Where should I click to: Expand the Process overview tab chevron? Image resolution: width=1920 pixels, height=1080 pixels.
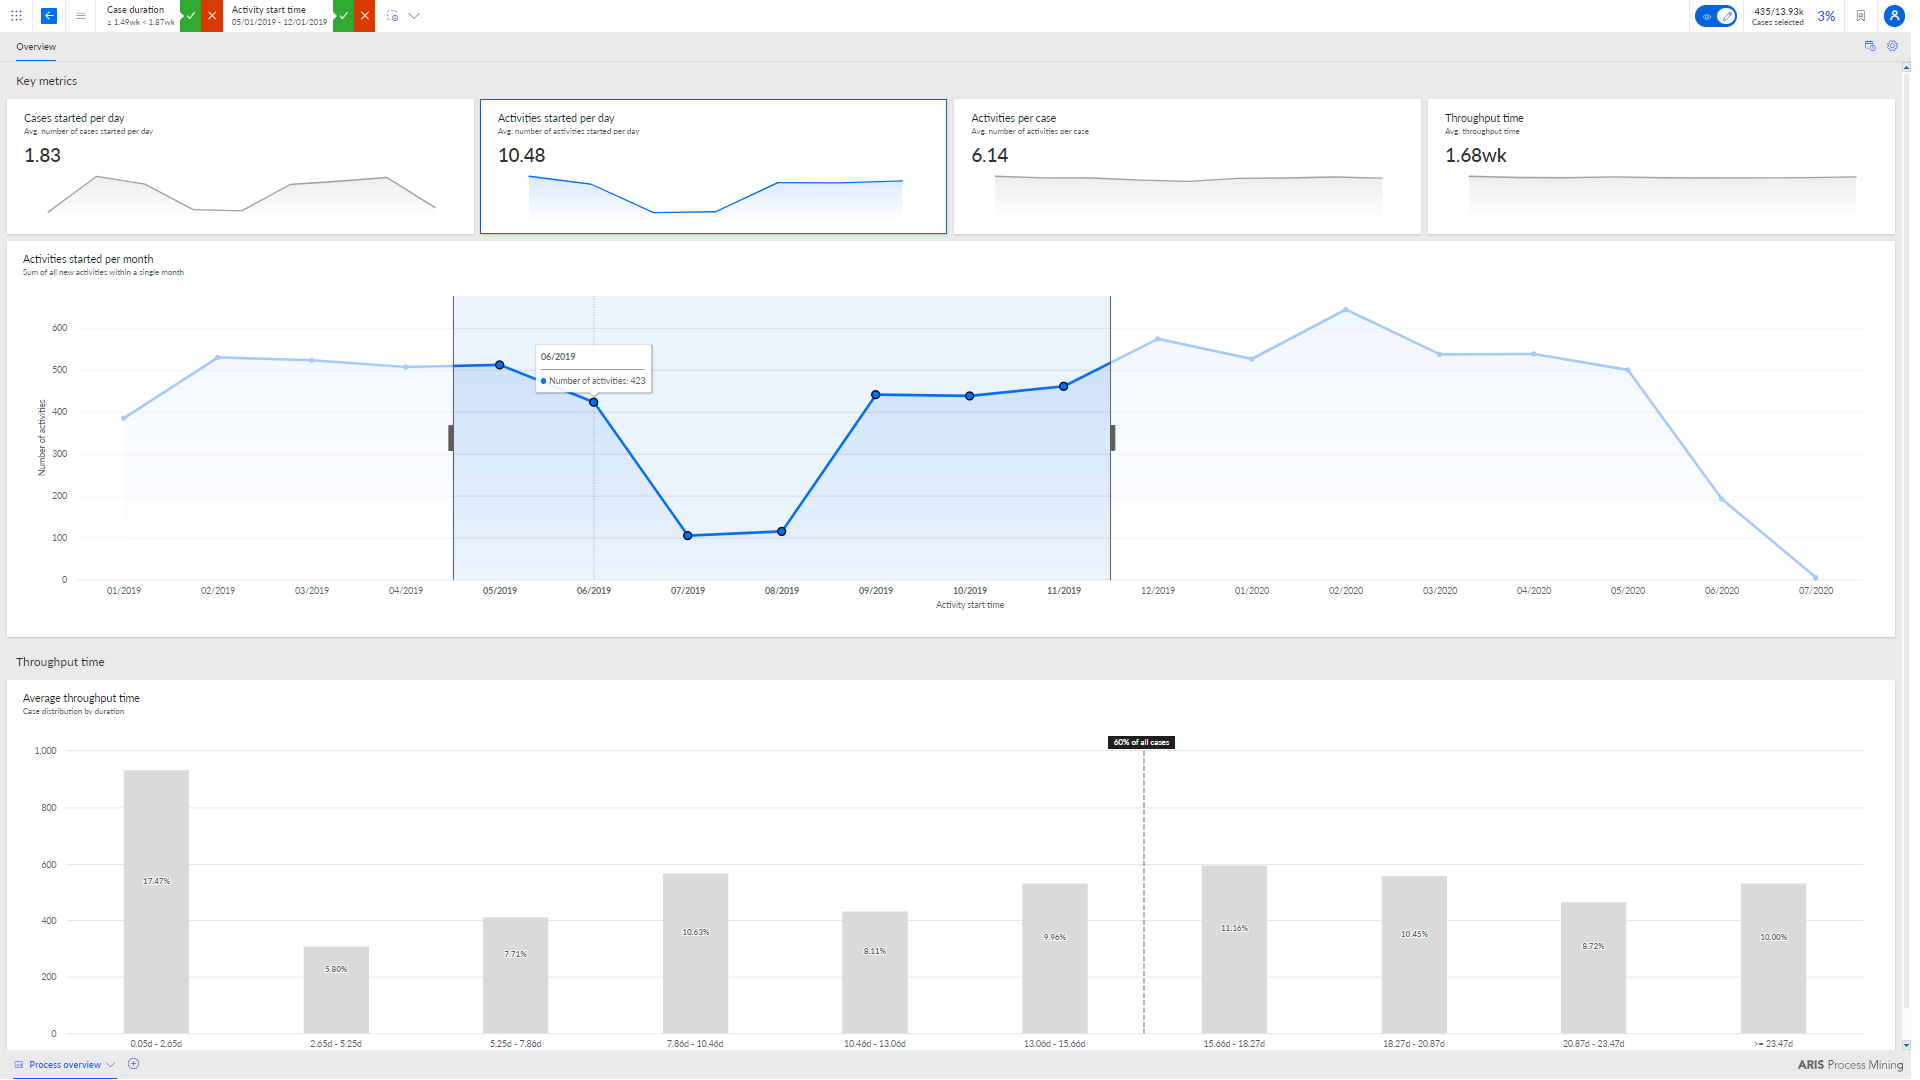click(x=111, y=1065)
